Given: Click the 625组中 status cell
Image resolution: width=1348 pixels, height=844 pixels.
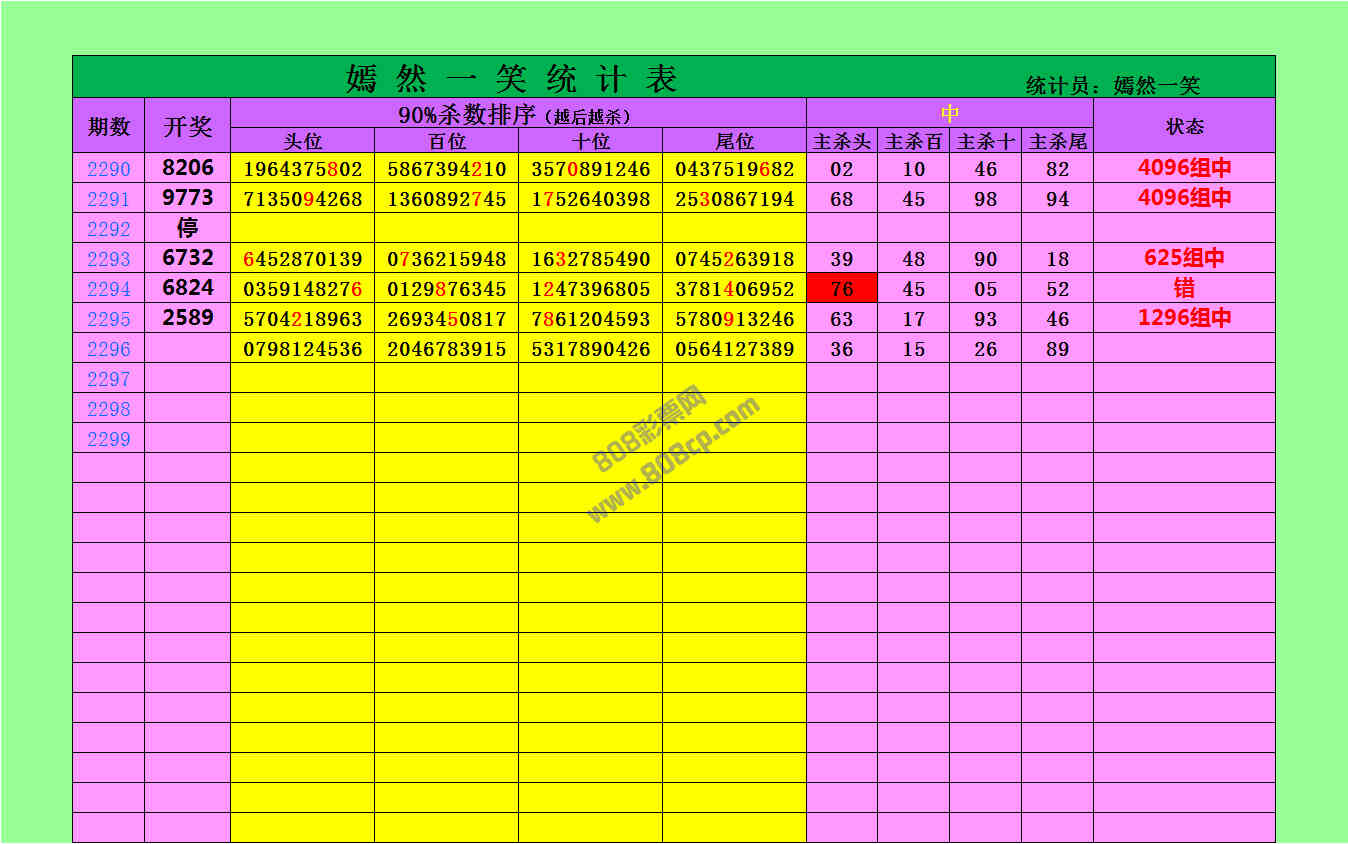Looking at the screenshot, I should 1184,258.
